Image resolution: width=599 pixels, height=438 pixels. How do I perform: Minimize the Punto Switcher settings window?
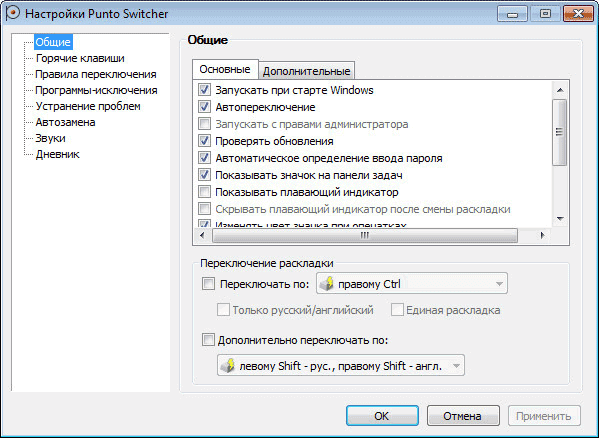tap(512, 14)
